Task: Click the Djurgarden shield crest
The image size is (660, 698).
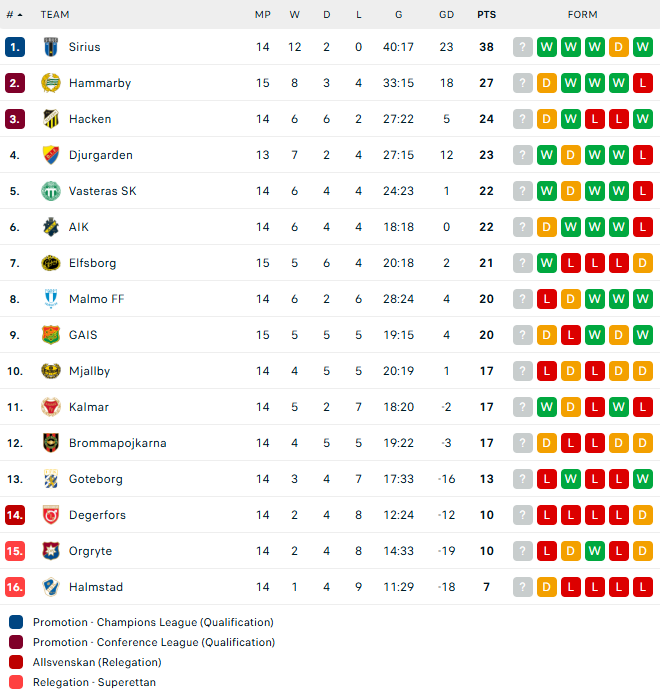Action: click(51, 155)
